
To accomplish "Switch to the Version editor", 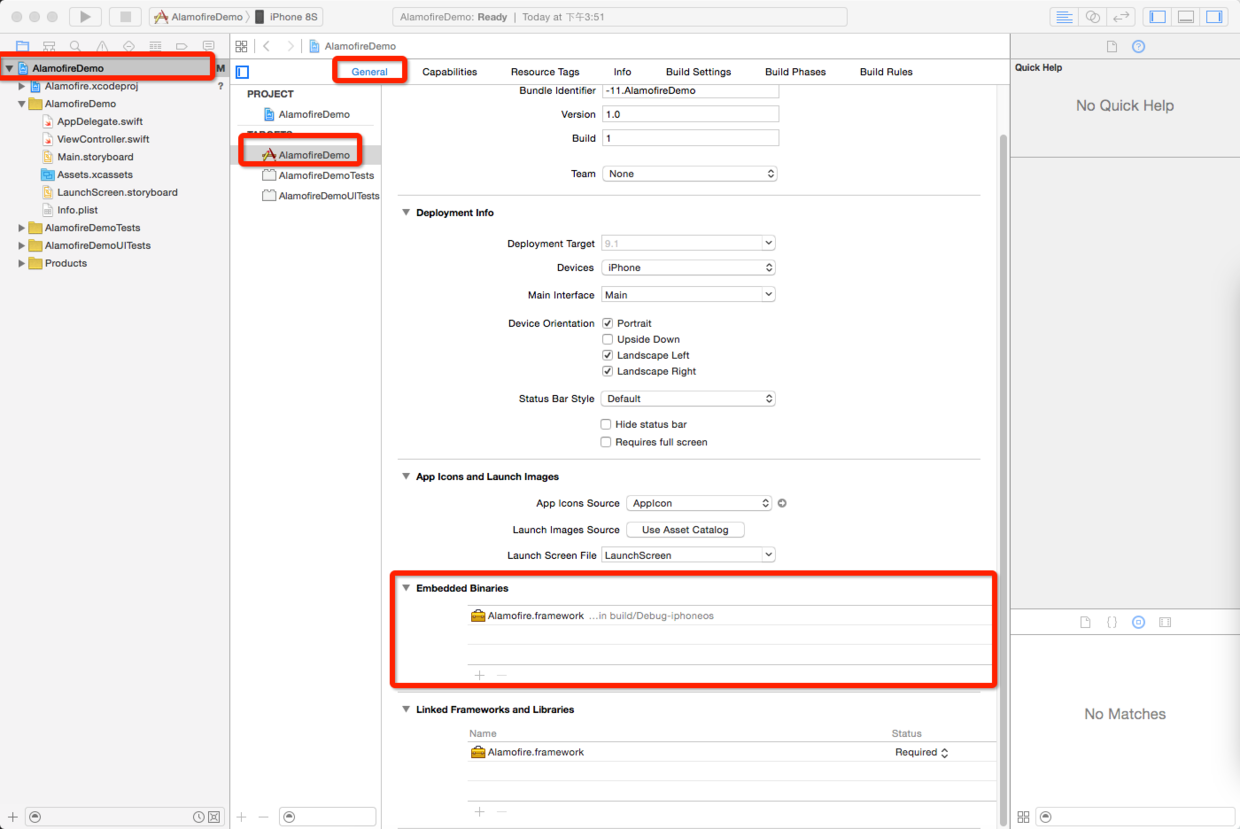I will pyautogui.click(x=1121, y=17).
